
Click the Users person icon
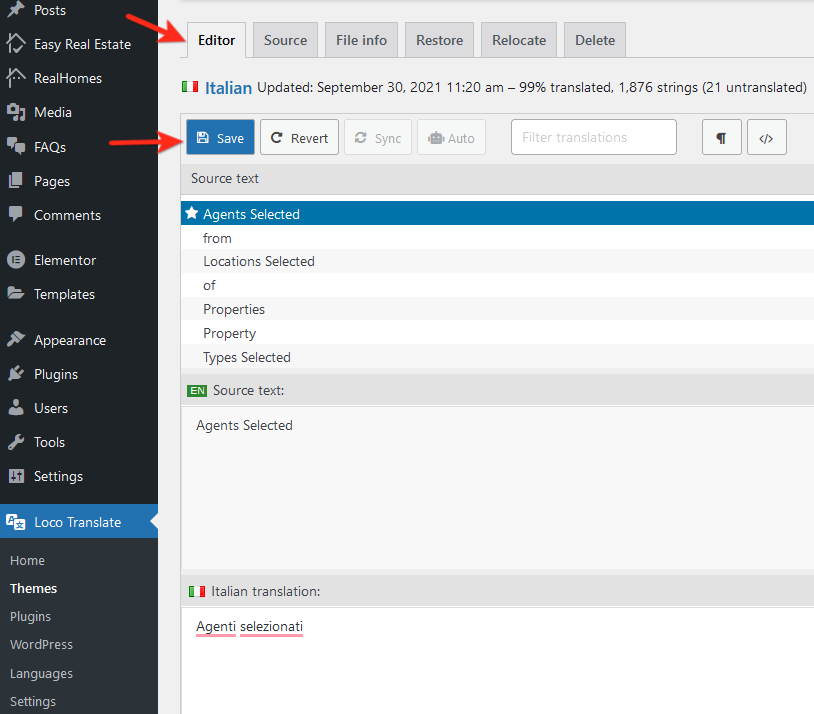click(x=16, y=408)
